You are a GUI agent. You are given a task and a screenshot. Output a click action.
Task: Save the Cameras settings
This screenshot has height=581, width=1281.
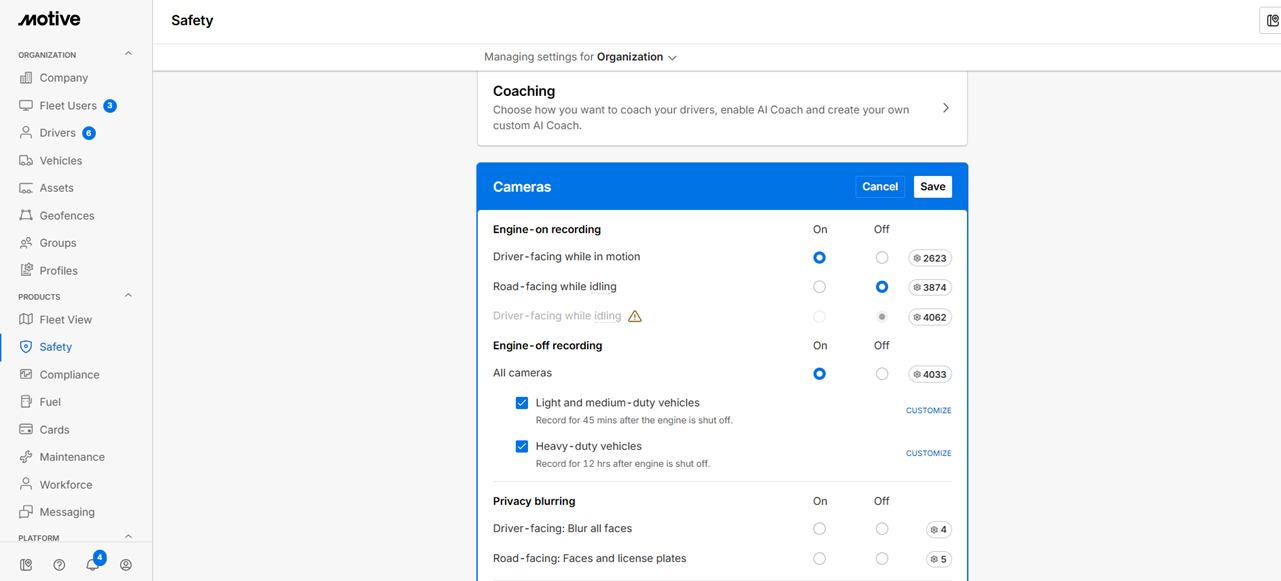coord(932,187)
